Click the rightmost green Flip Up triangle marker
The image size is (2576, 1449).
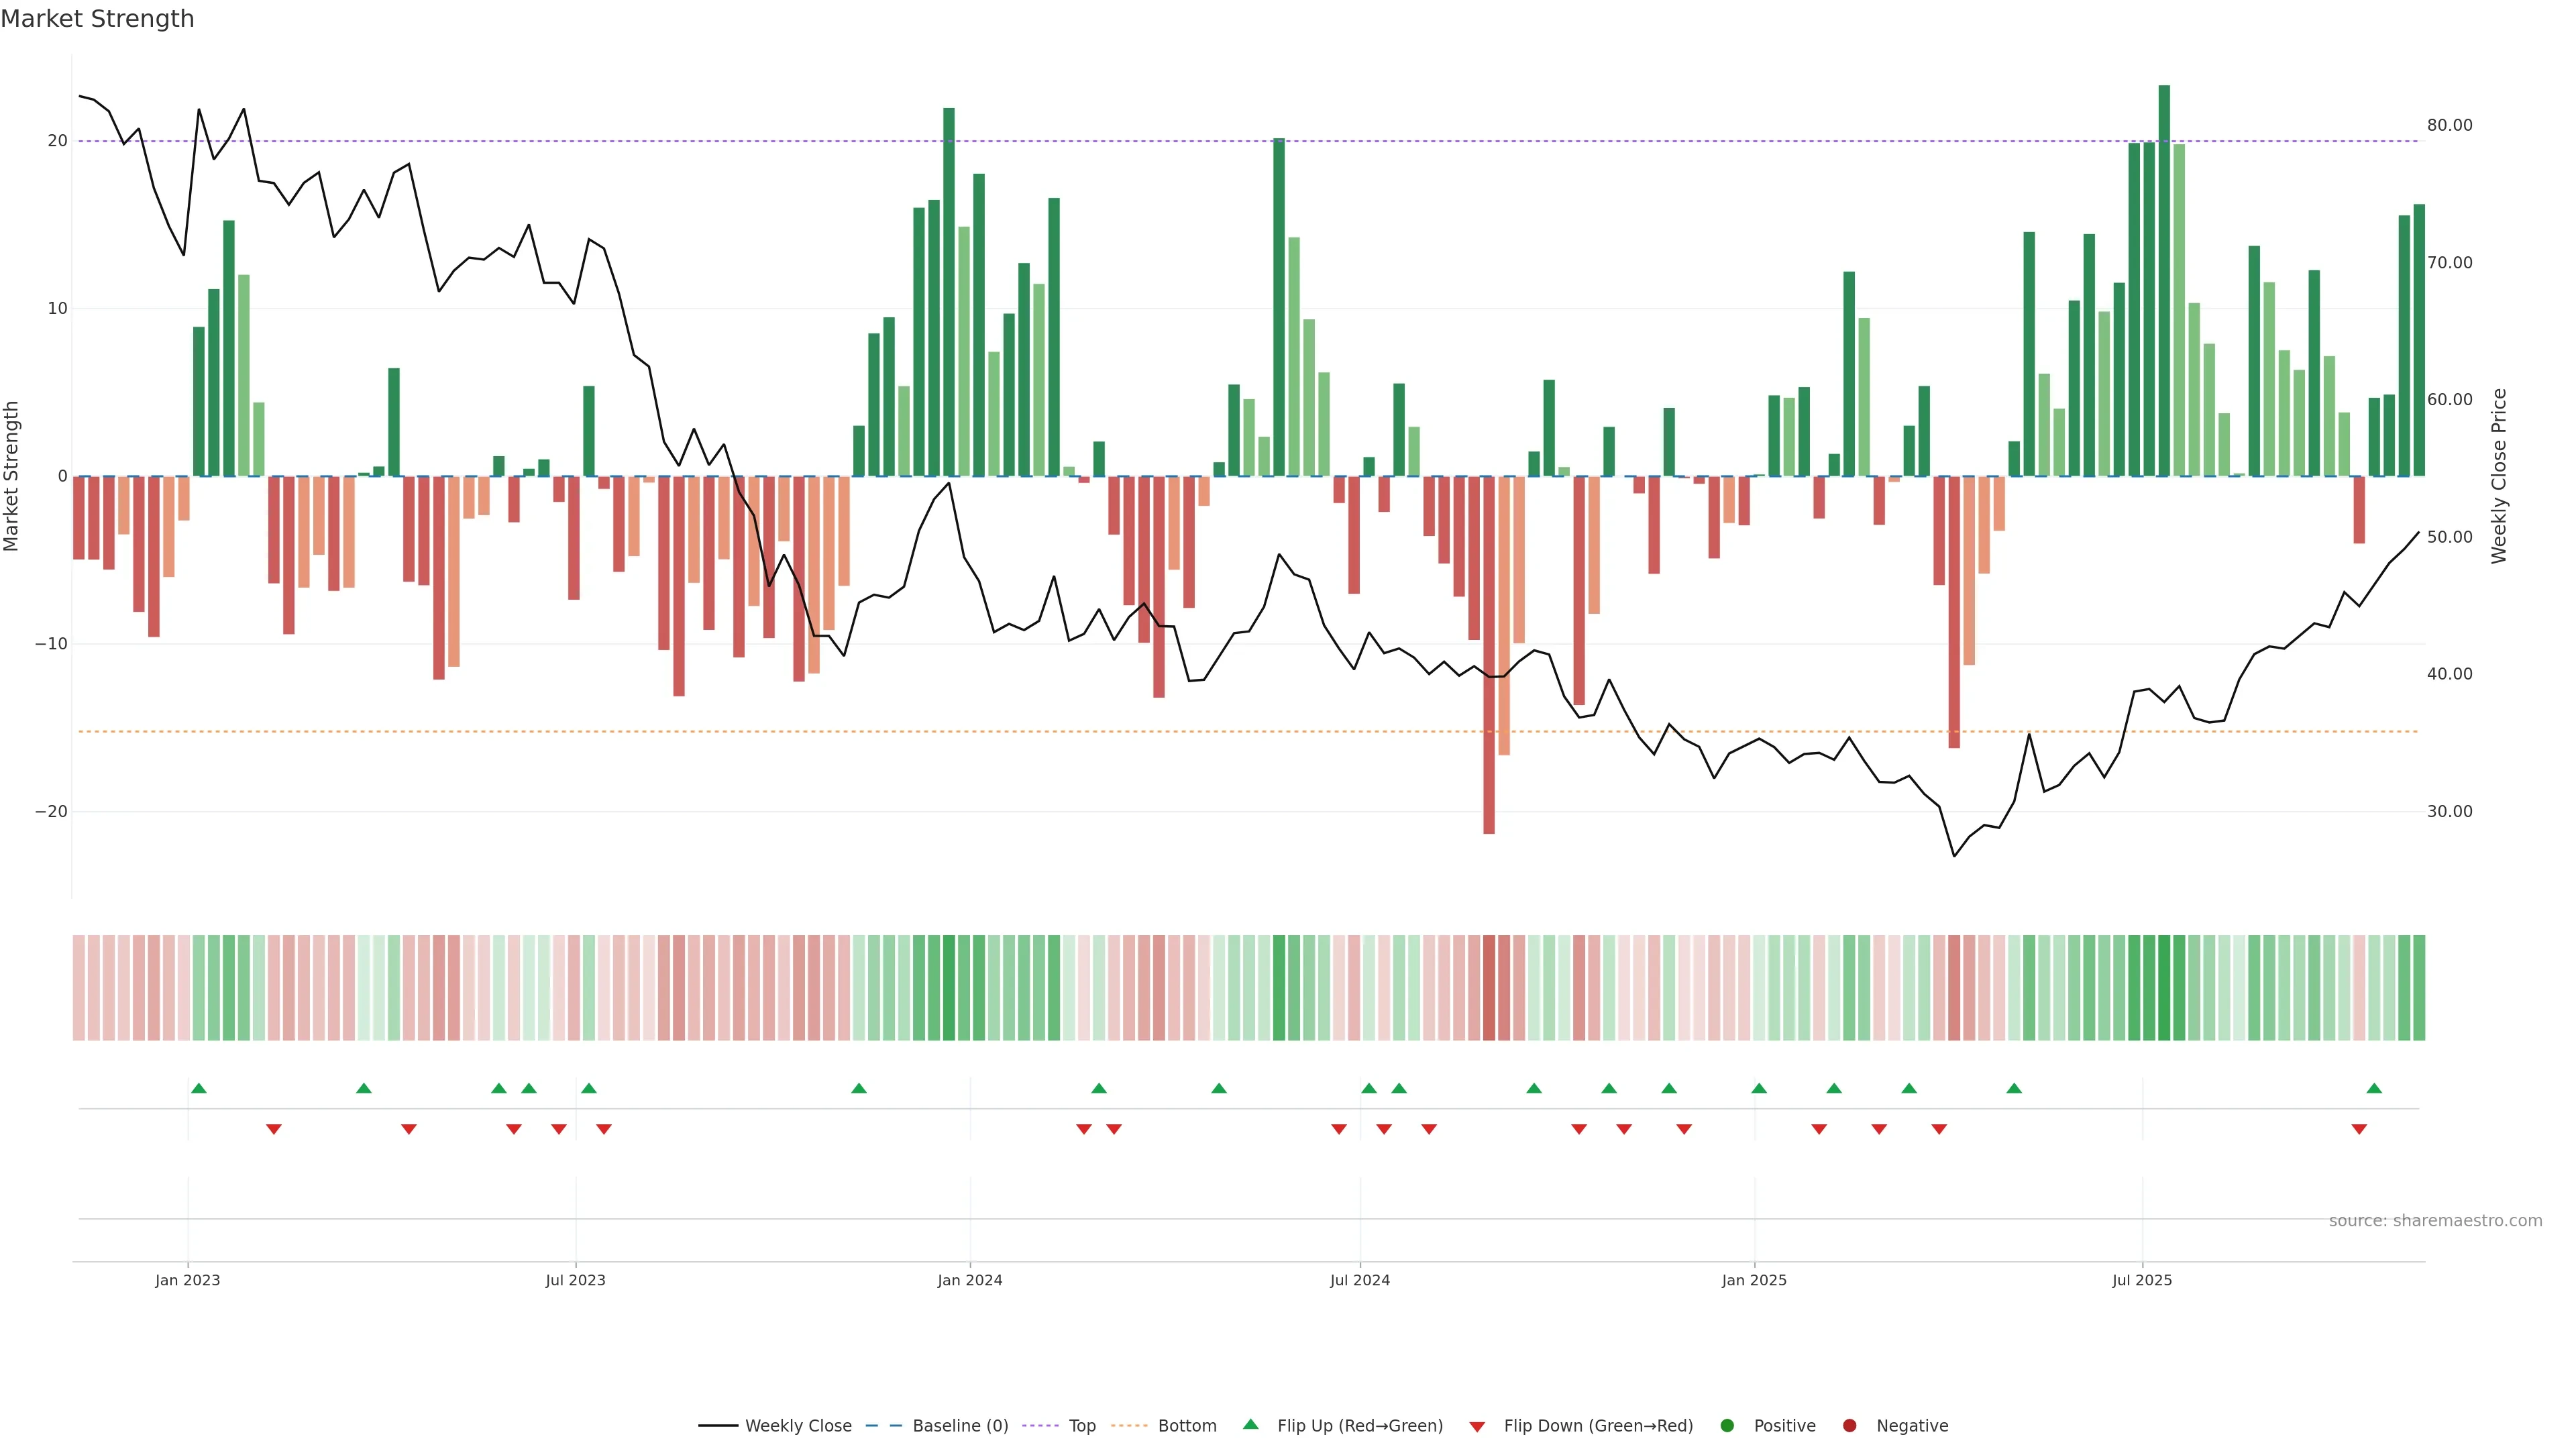coord(2374,1088)
